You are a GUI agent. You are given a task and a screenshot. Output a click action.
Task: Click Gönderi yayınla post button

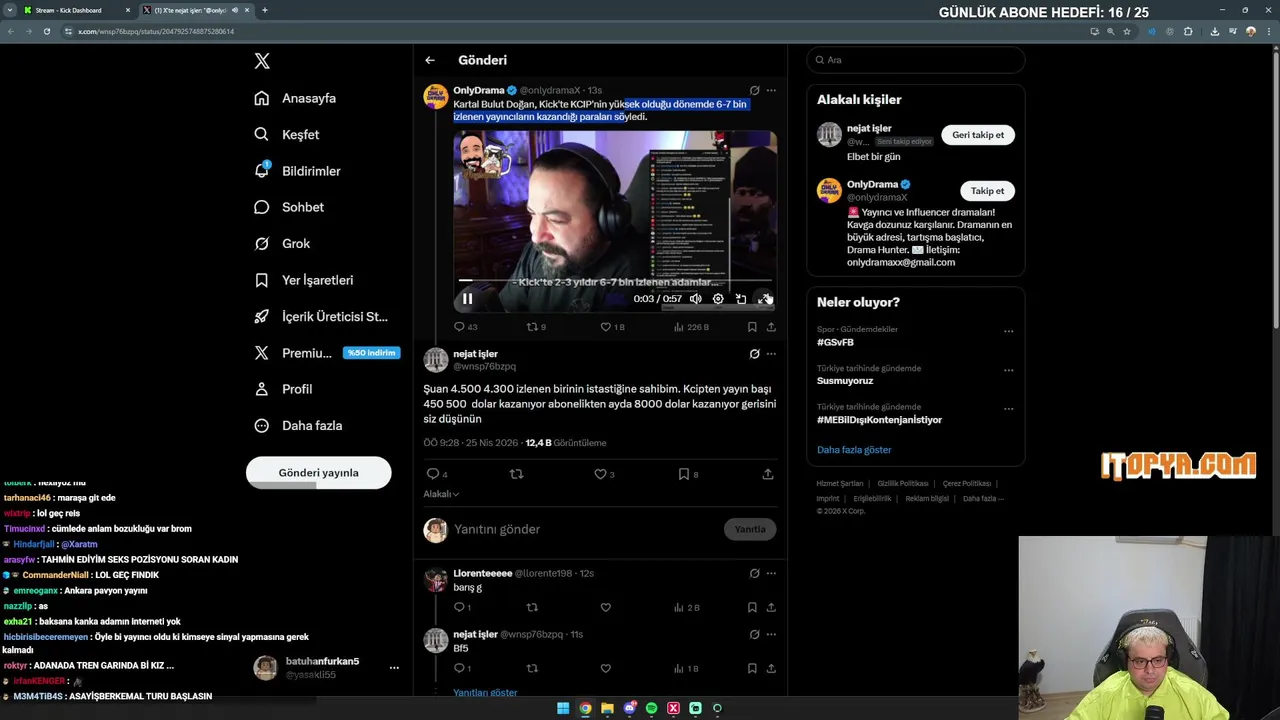point(318,473)
